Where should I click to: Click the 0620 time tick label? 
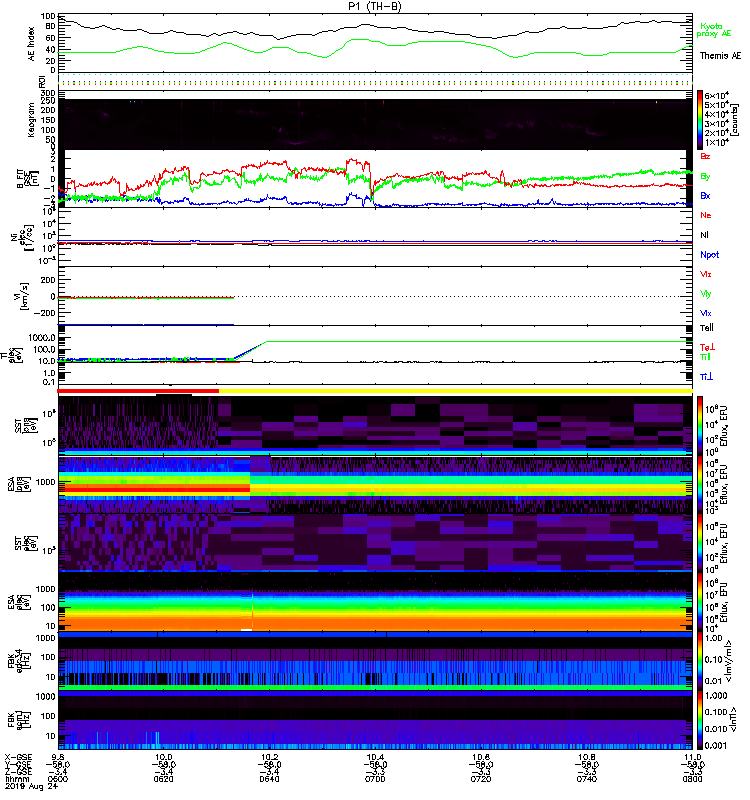click(x=163, y=779)
